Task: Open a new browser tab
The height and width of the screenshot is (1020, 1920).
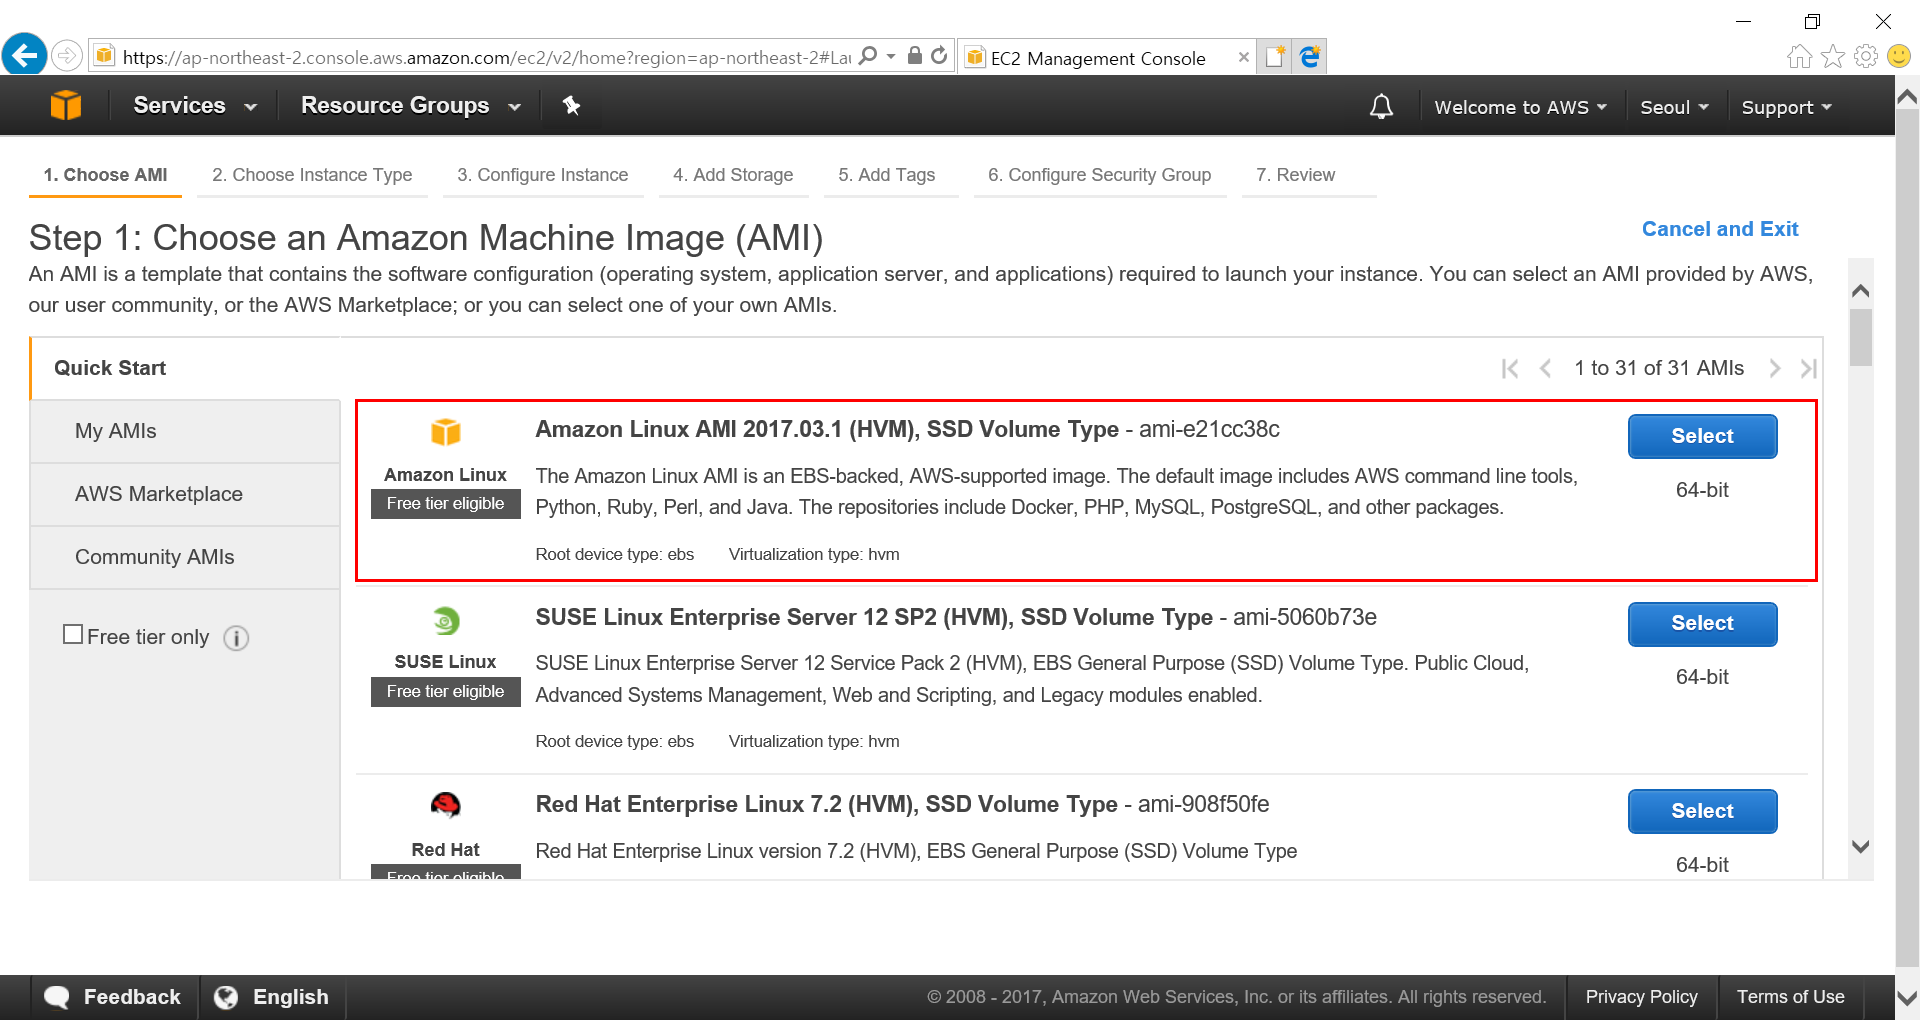Action: tap(1275, 57)
